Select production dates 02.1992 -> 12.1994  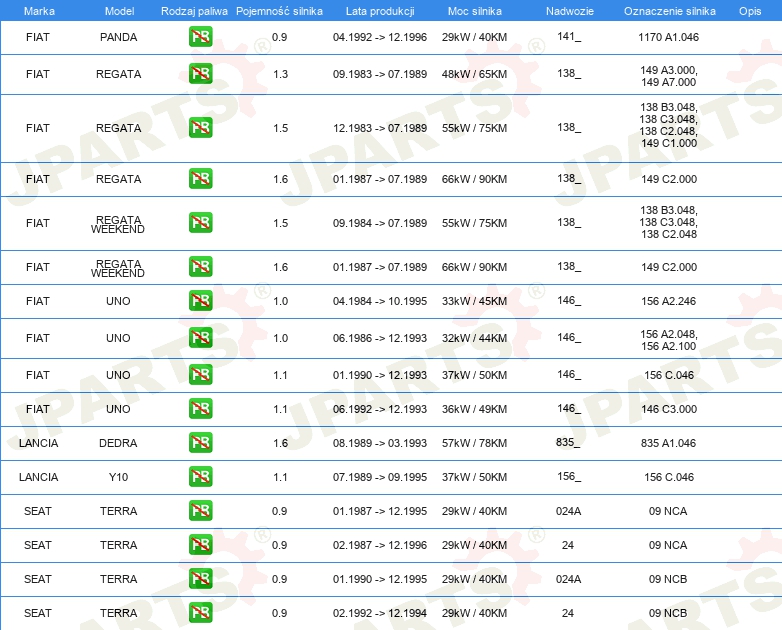(380, 613)
